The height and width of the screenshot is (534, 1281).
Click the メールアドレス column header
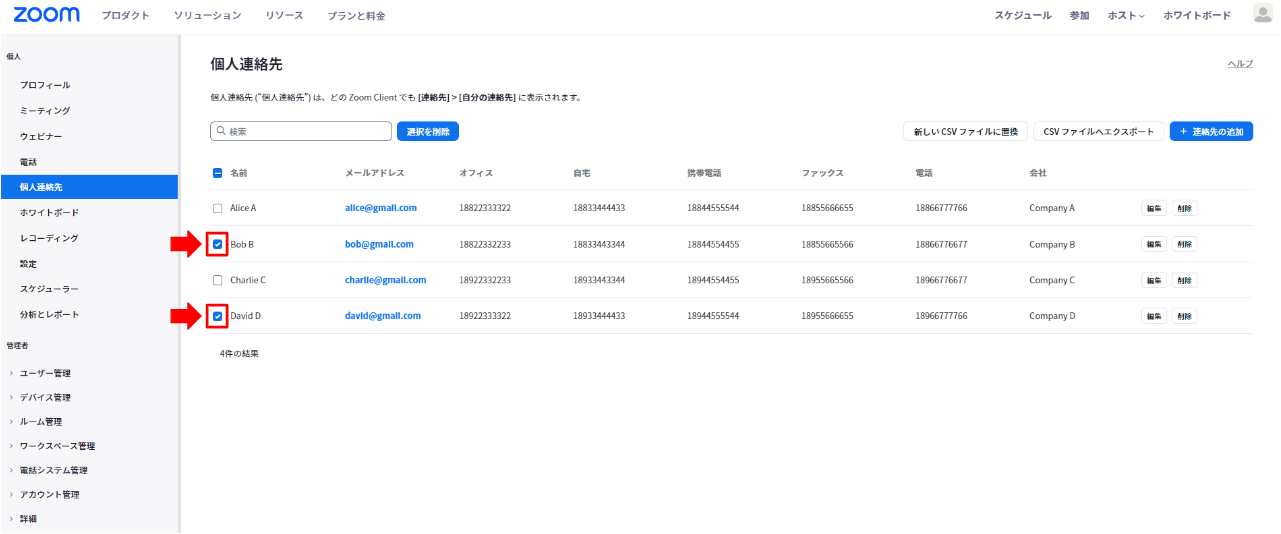pos(375,173)
